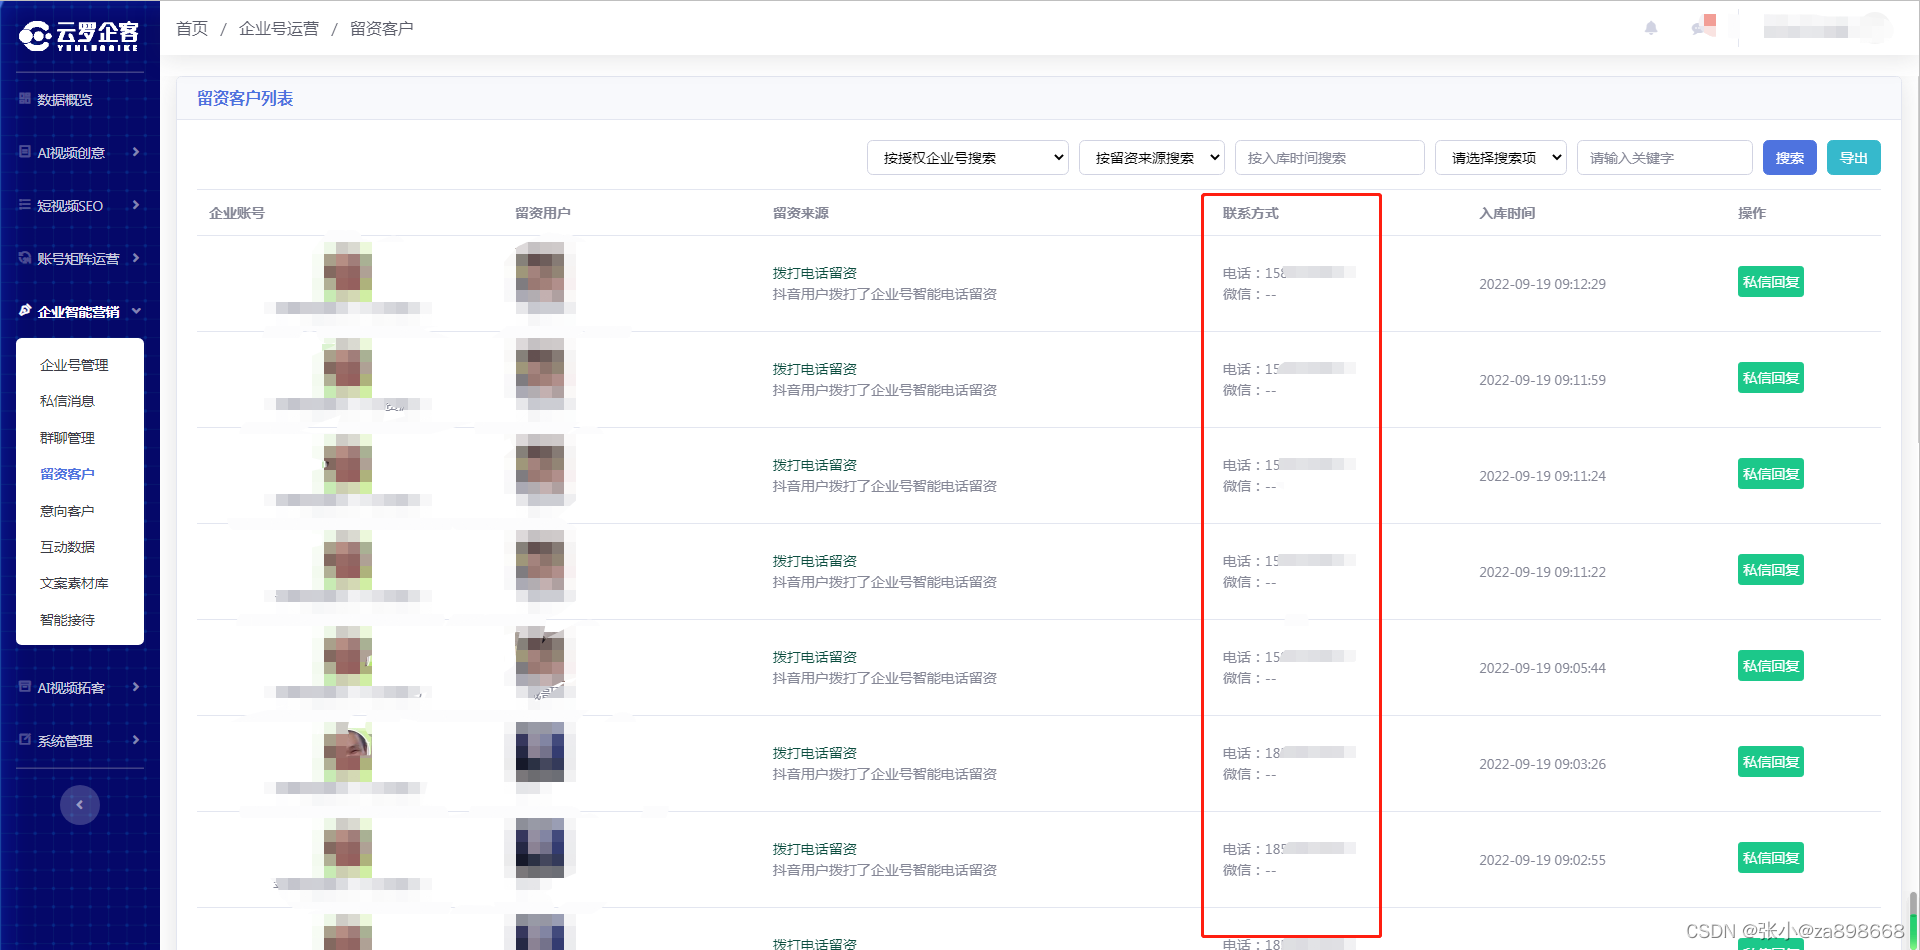Focus 按入库时间搜索 date field
The width and height of the screenshot is (1920, 950).
point(1330,158)
